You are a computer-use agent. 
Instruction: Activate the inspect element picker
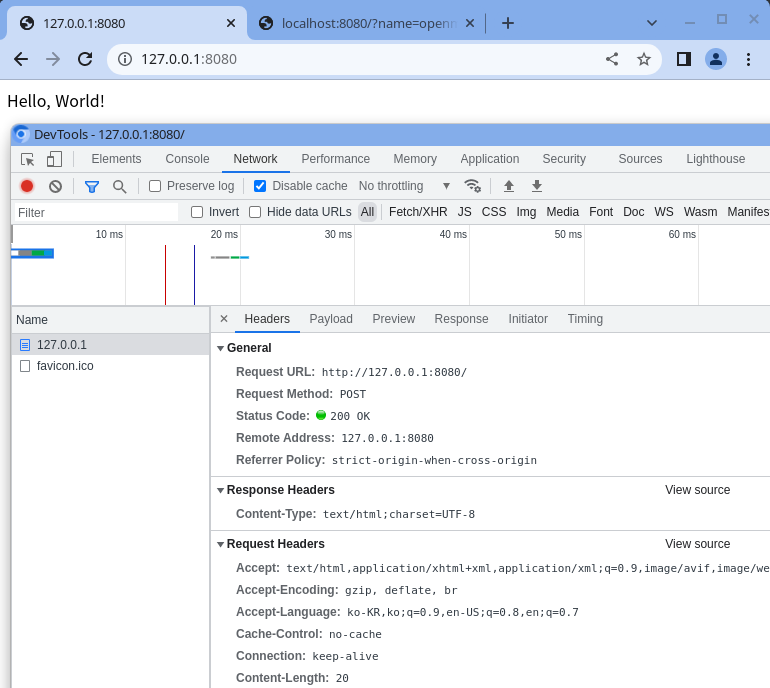(x=28, y=159)
